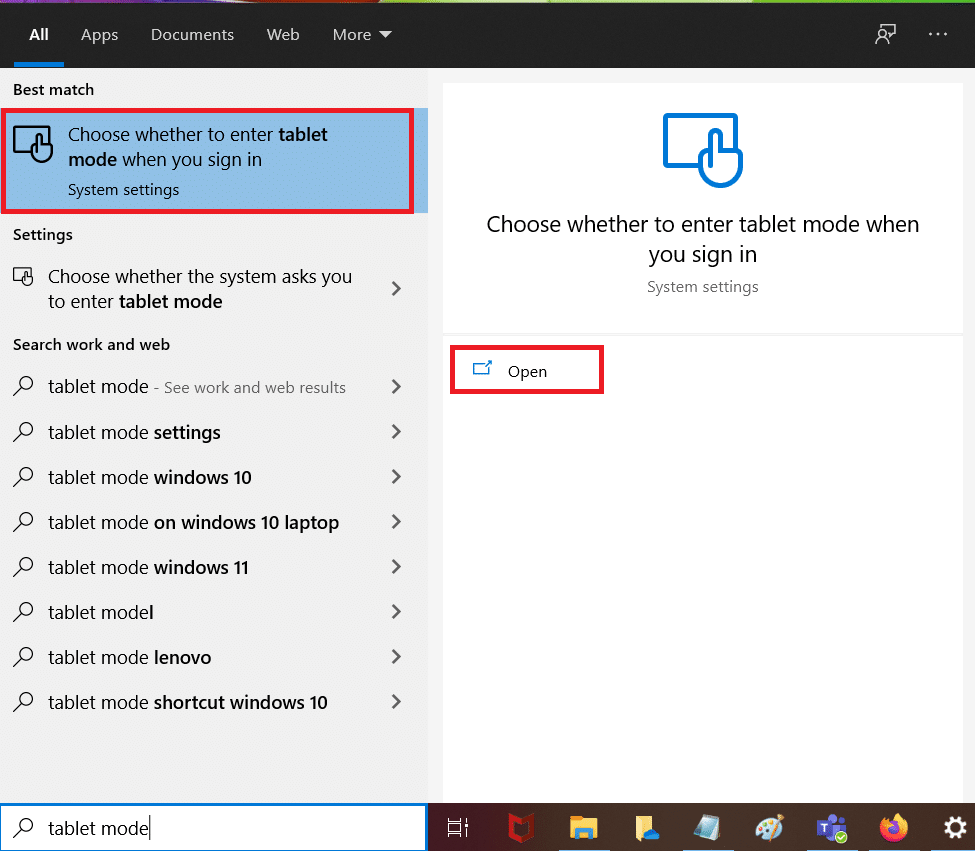The width and height of the screenshot is (975, 851).
Task: Open Paint from the taskbar
Action: (770, 827)
